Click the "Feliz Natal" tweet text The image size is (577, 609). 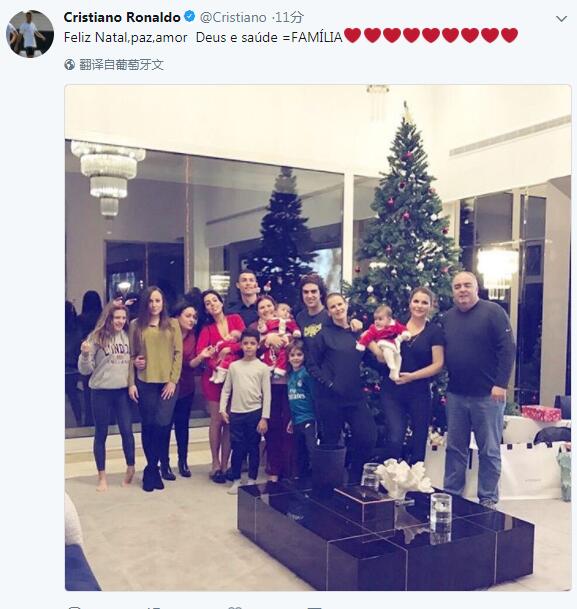(97, 38)
